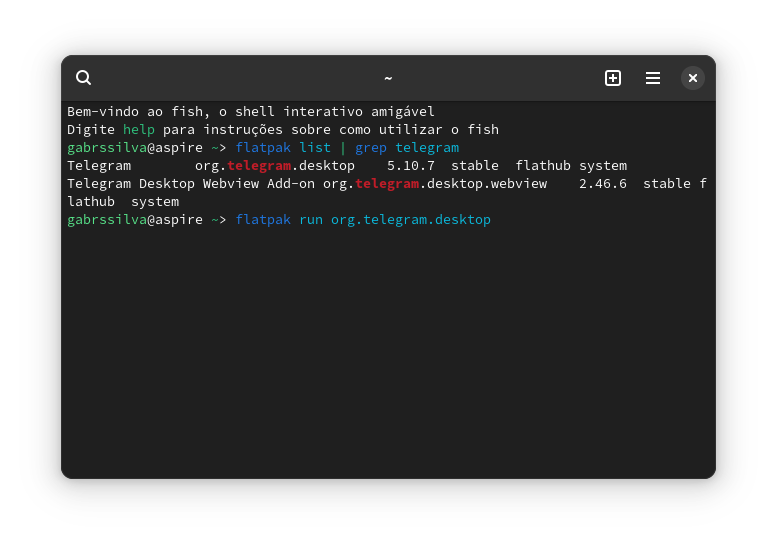
Task: Click the version number 2.46.6
Action: pyautogui.click(x=603, y=183)
